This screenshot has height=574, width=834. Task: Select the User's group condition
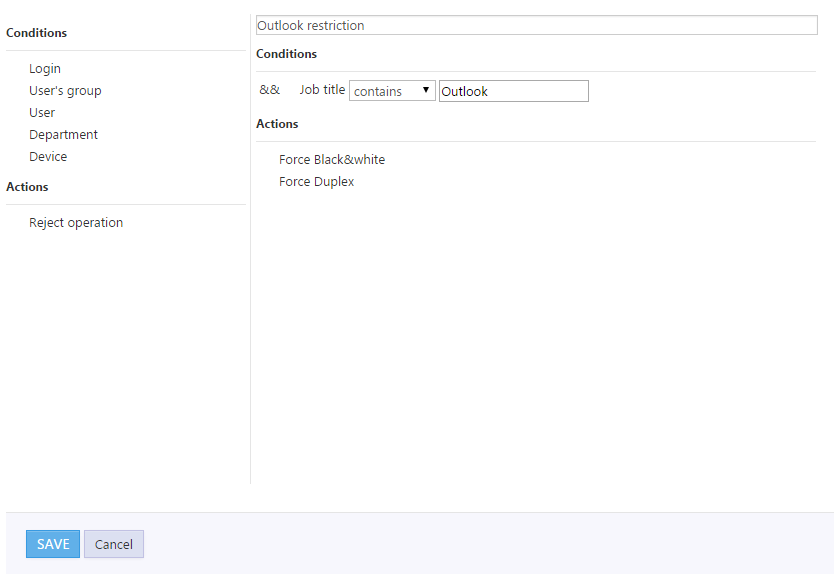point(65,91)
